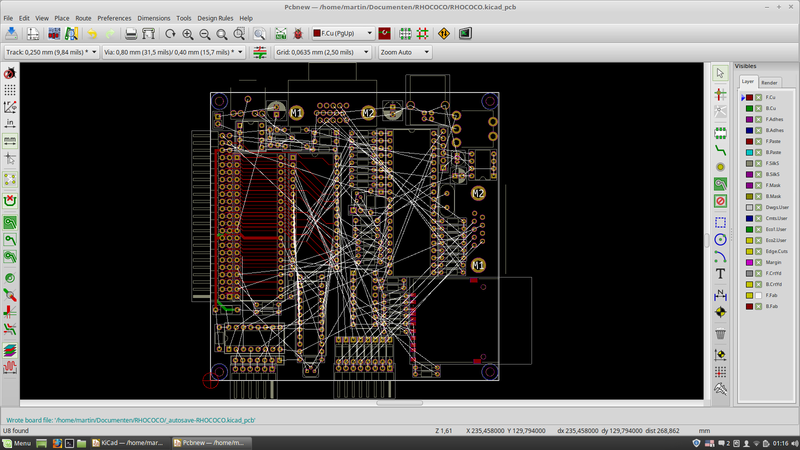Open the Track width dropdown

[x=51, y=52]
